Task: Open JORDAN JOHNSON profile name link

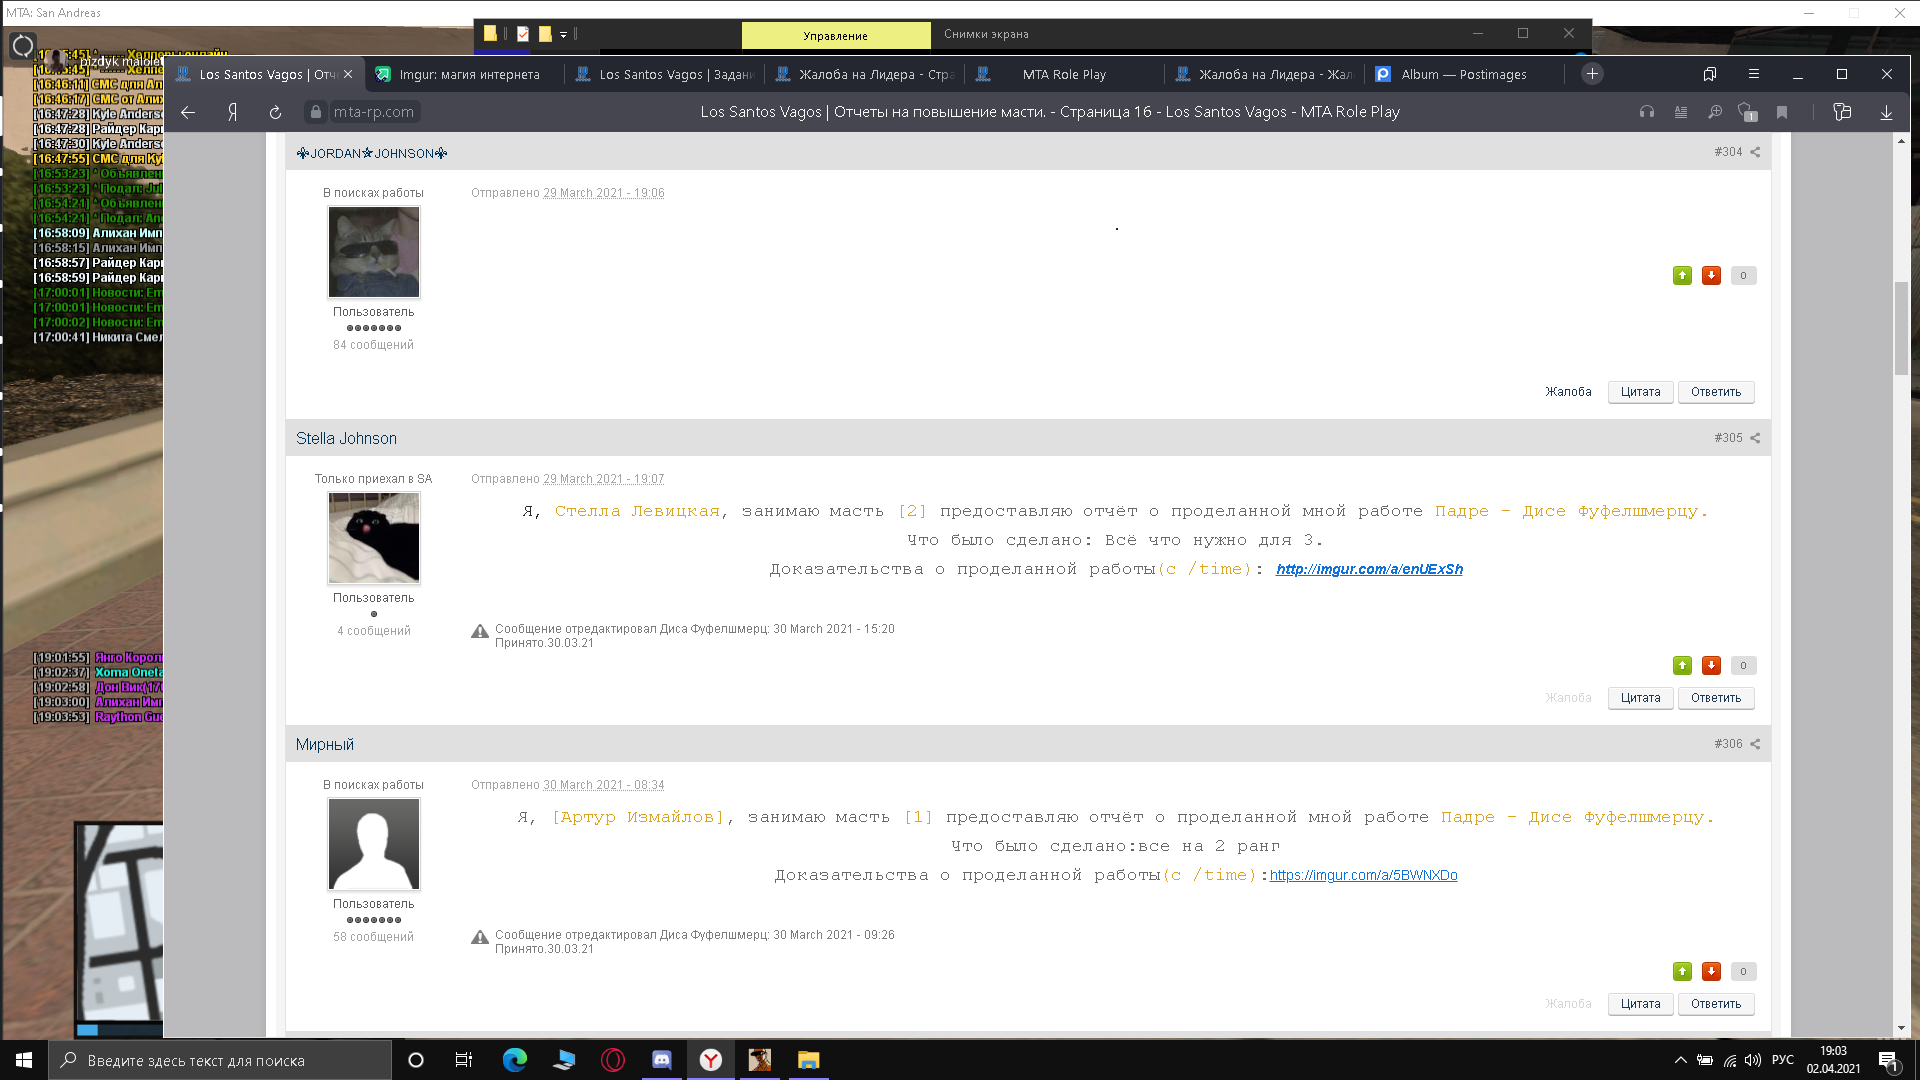Action: pos(372,153)
